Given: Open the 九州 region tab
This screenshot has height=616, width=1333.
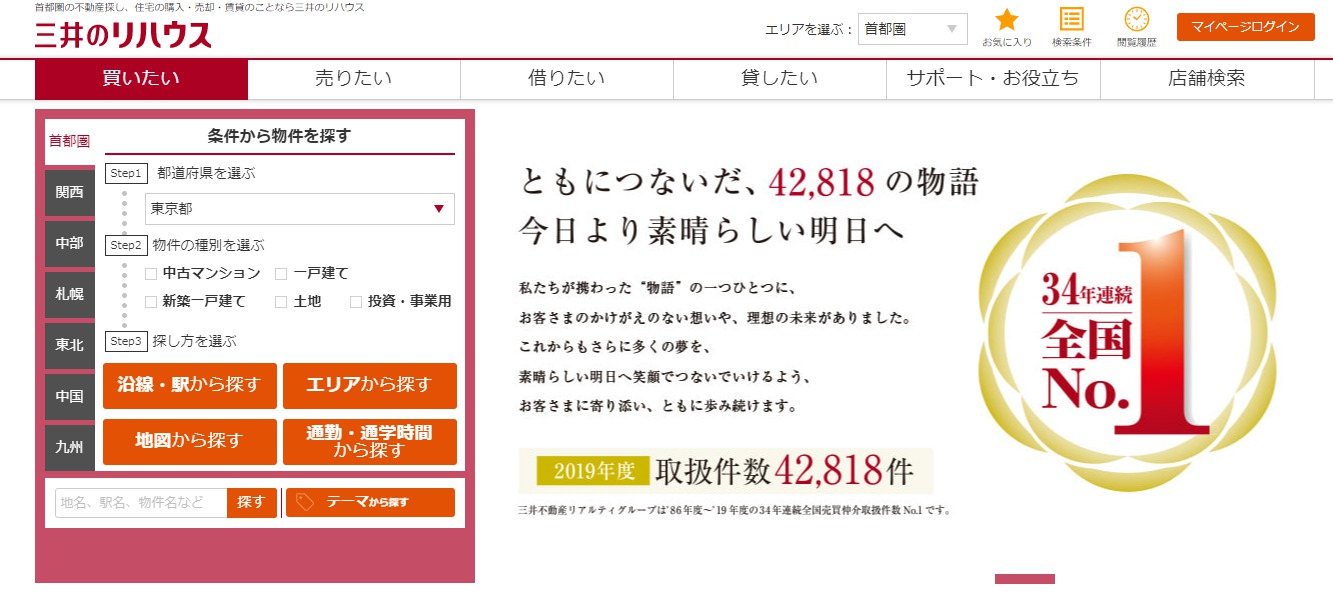Looking at the screenshot, I should click(x=70, y=447).
